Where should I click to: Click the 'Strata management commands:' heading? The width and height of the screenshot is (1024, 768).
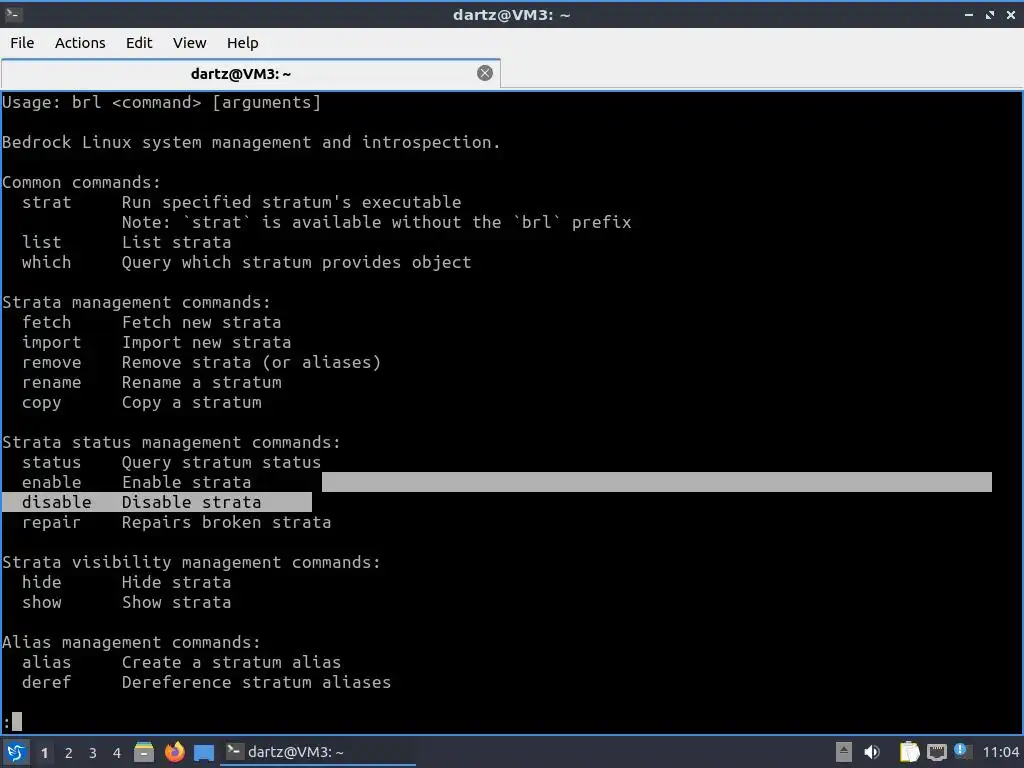pos(136,302)
